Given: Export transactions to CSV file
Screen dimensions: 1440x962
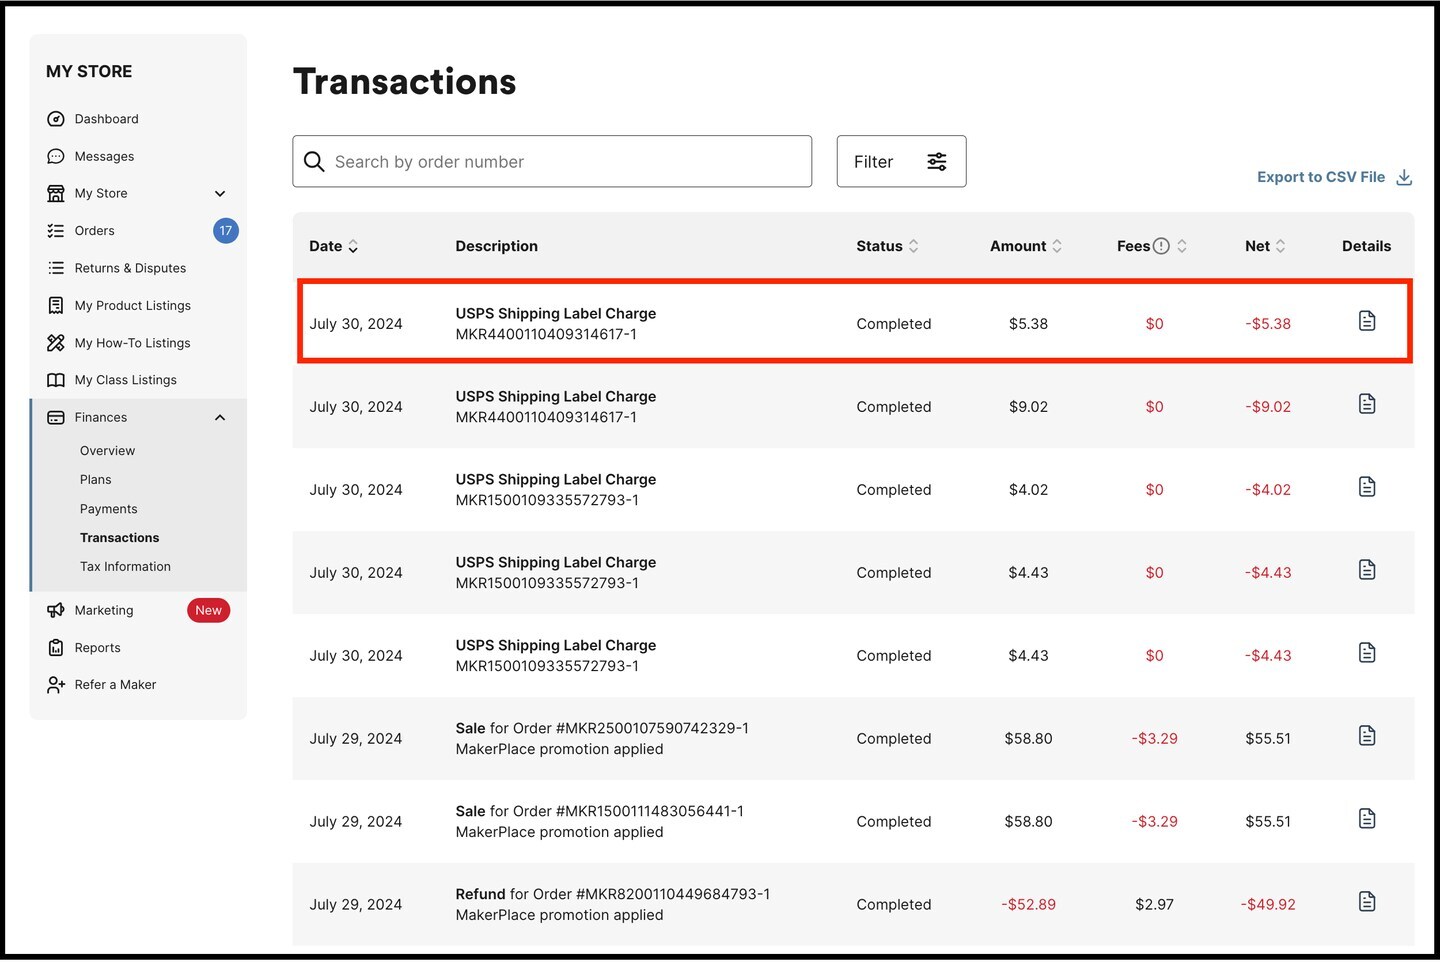Looking at the screenshot, I should pos(1322,177).
